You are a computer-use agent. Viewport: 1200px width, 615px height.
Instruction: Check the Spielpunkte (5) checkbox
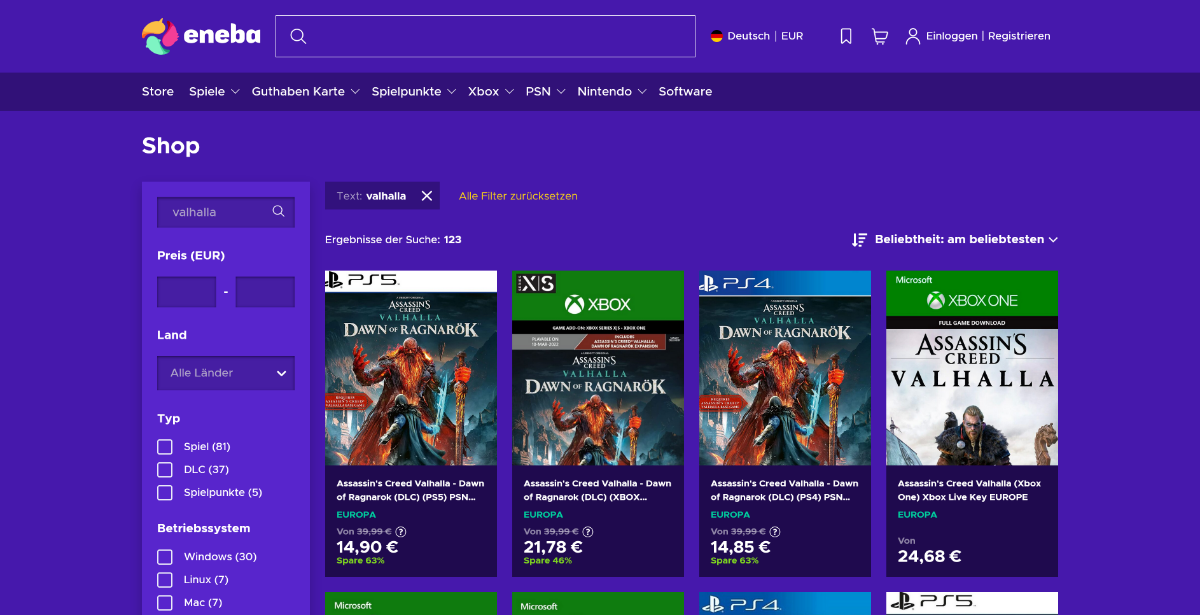coord(165,492)
